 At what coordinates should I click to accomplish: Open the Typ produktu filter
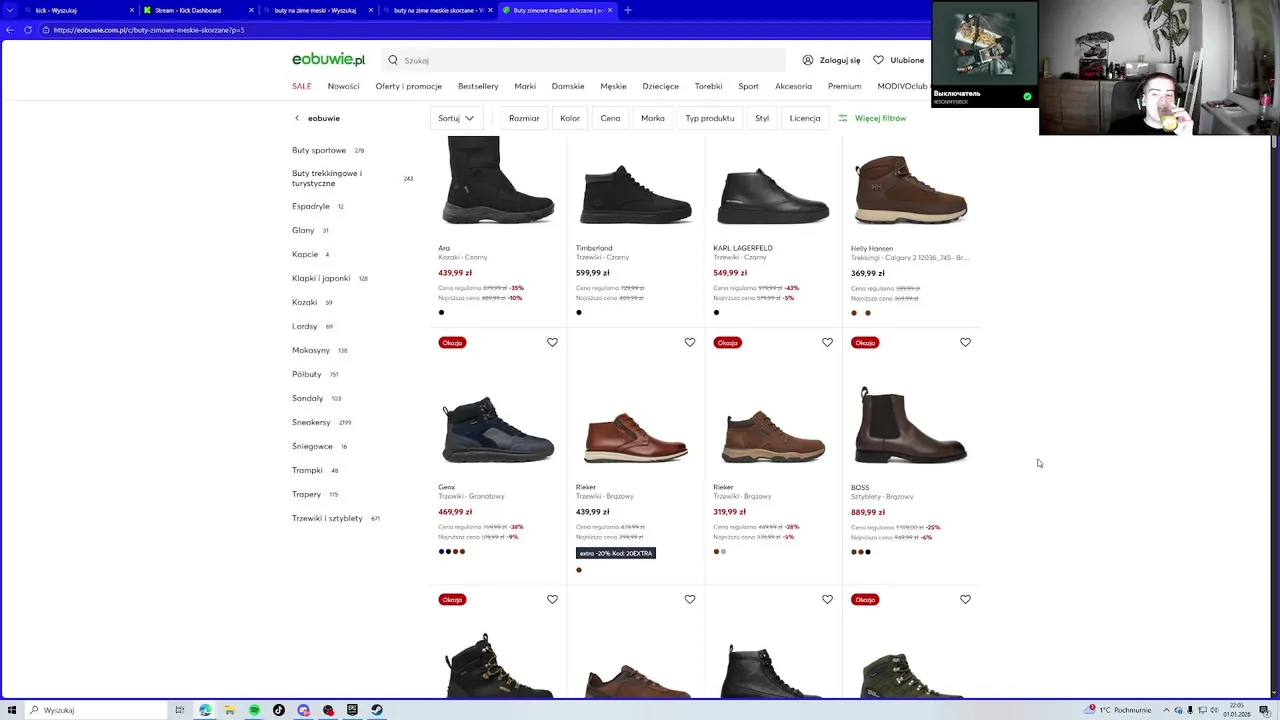tap(710, 118)
